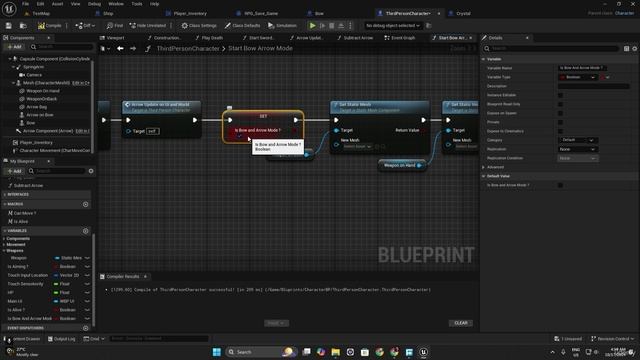Compile the blueprint
Screen dimensions: 640x360
pyautogui.click(x=50, y=26)
